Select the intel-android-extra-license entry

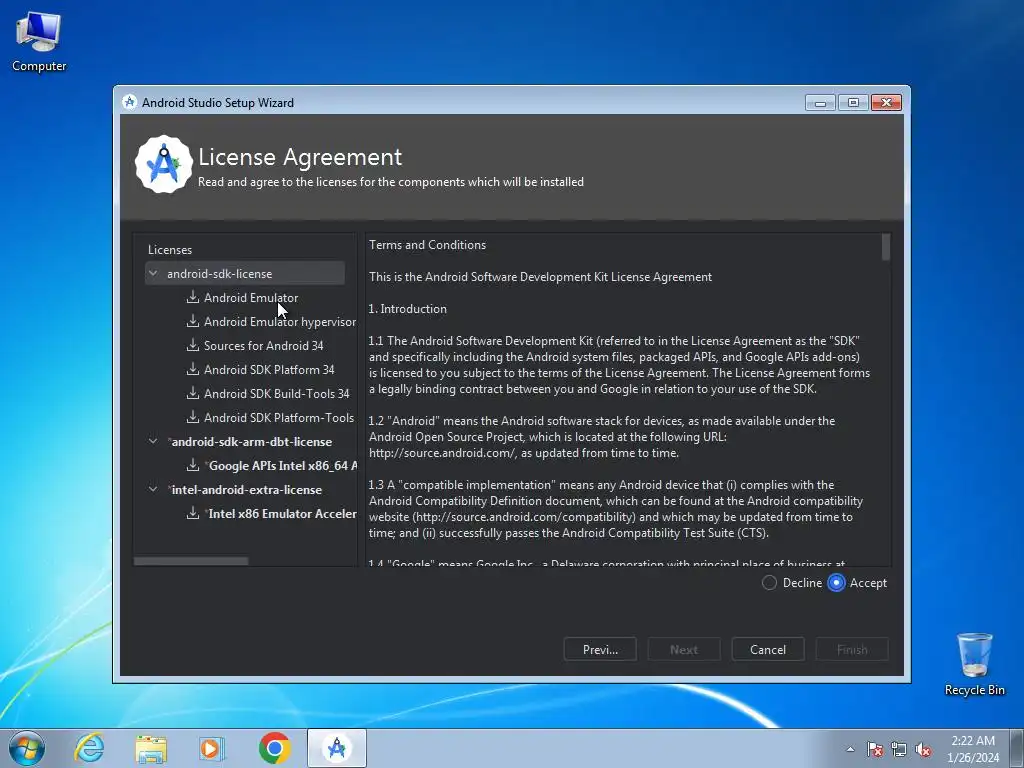tap(246, 489)
